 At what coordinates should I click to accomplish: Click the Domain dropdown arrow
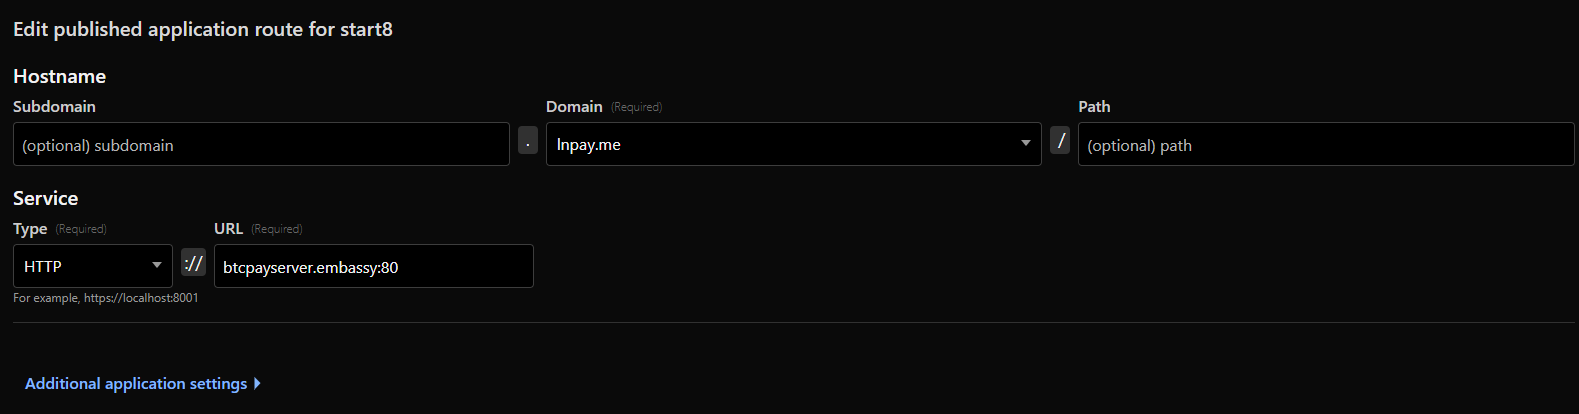tap(1025, 144)
